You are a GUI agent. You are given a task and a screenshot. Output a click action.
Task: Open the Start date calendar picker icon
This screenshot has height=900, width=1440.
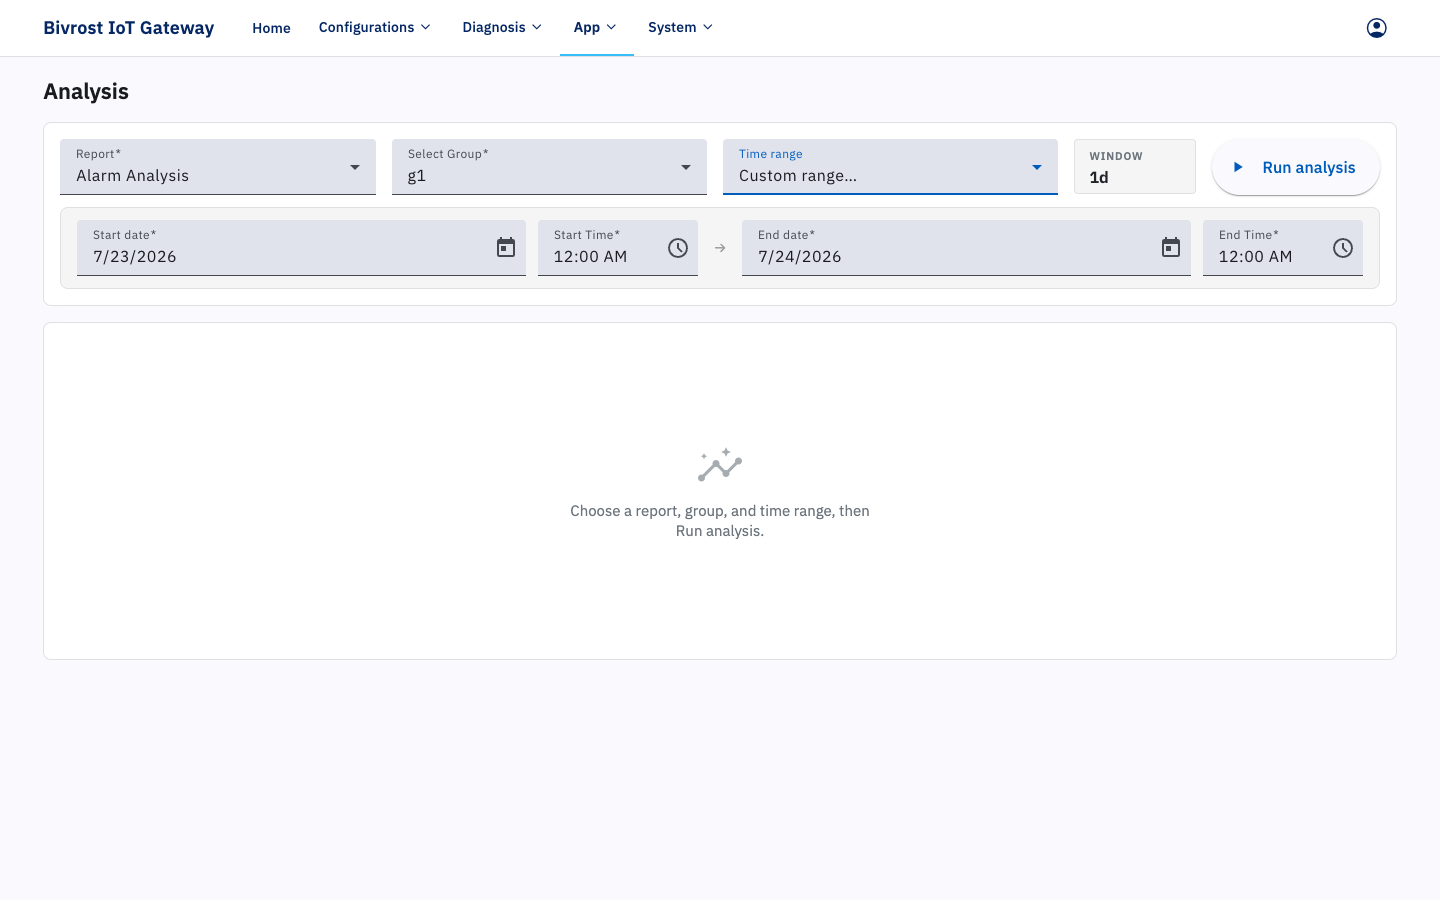(x=506, y=248)
